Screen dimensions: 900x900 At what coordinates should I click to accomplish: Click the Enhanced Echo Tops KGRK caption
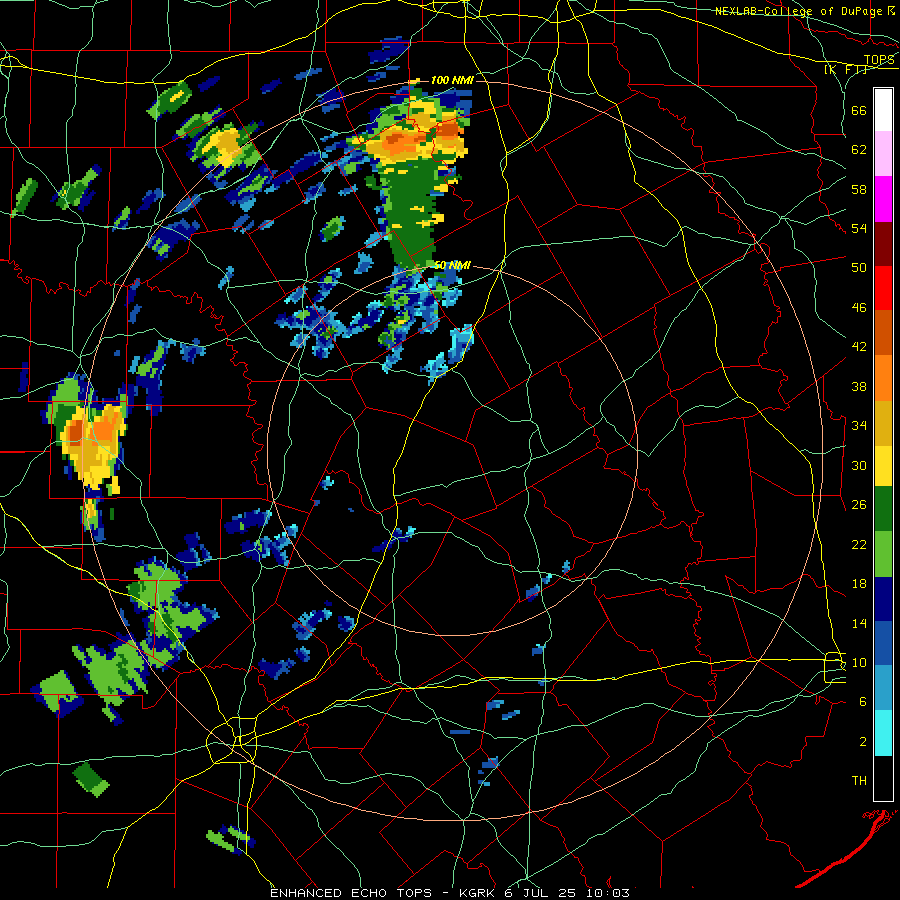click(x=449, y=893)
